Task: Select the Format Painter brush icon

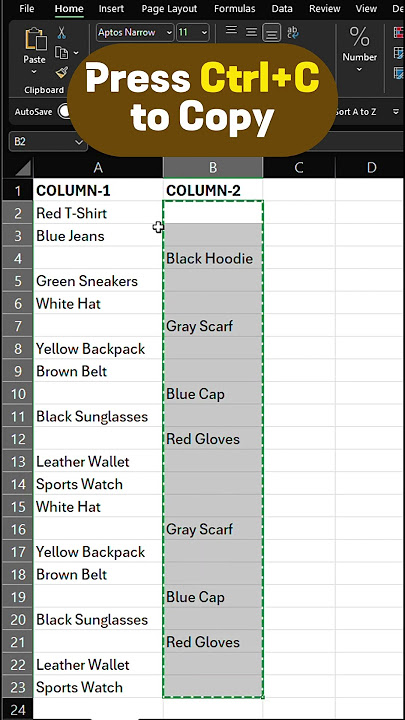Action: [62, 72]
